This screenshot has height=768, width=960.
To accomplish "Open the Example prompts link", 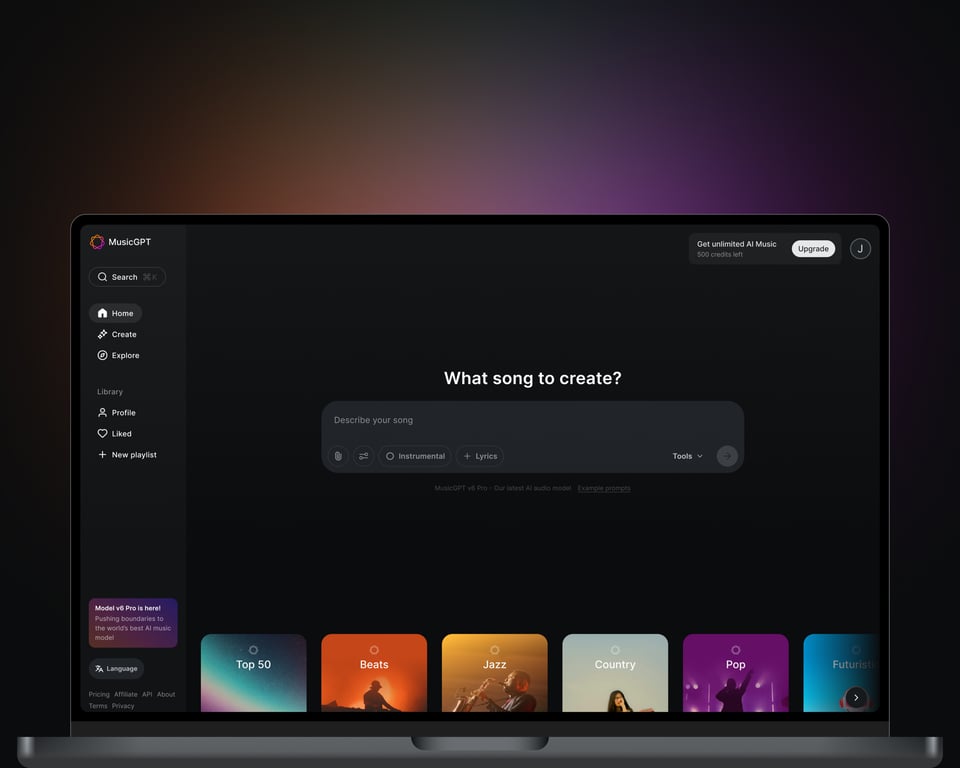I will coord(604,488).
